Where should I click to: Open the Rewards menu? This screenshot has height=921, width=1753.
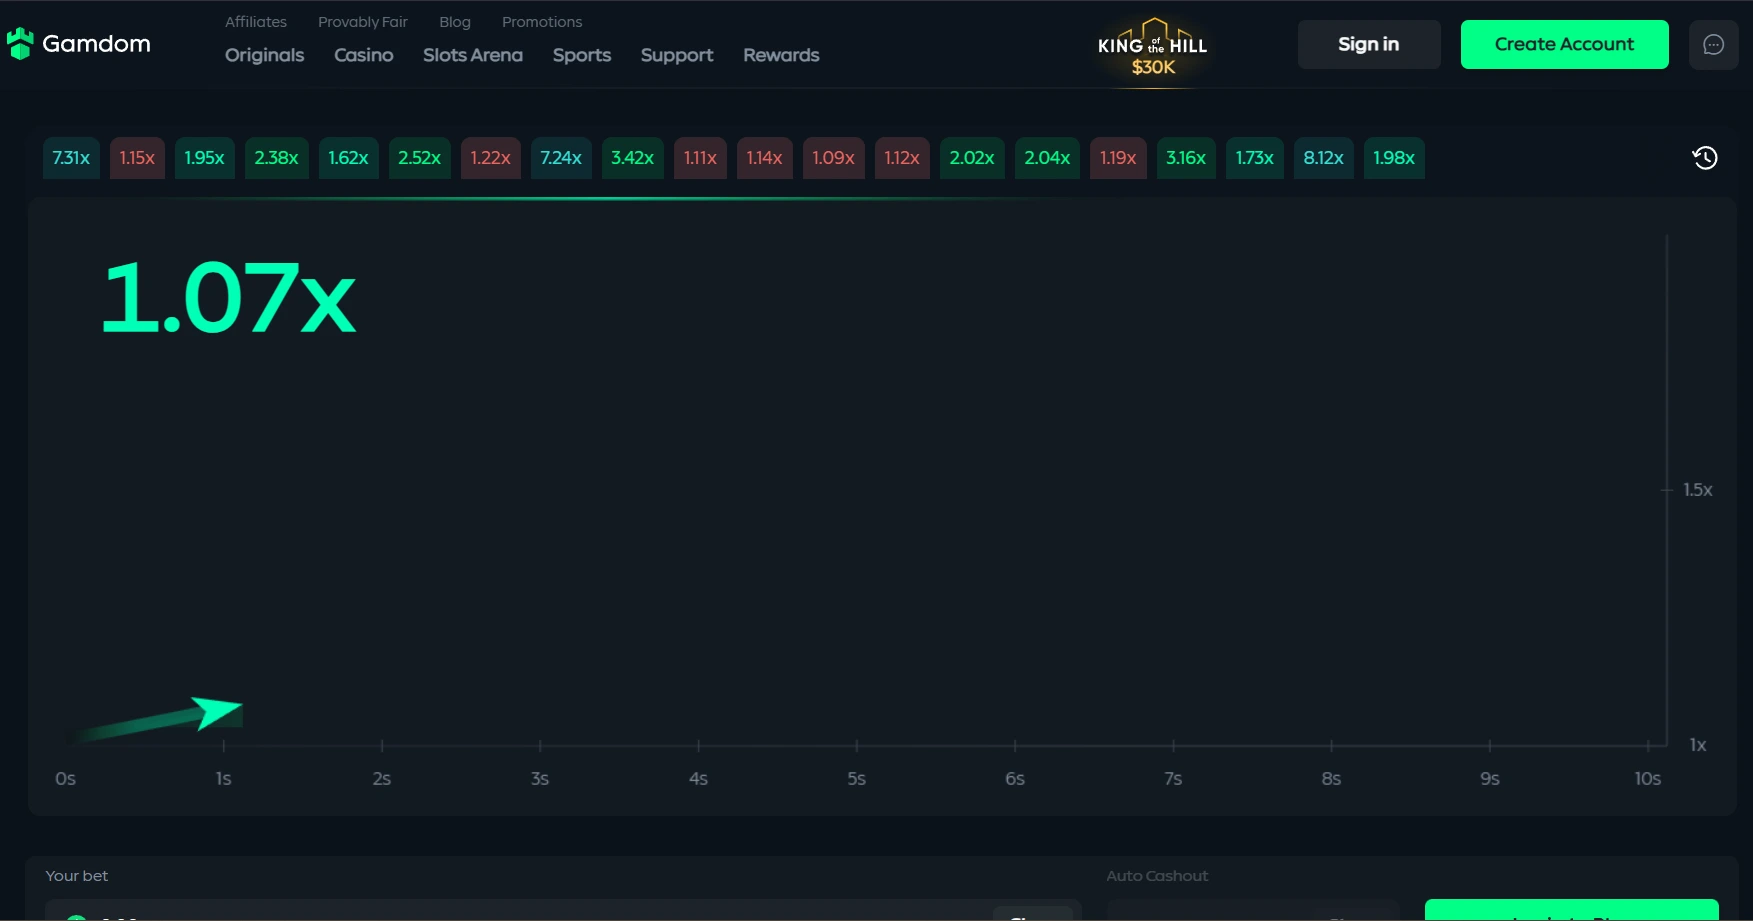(x=781, y=55)
